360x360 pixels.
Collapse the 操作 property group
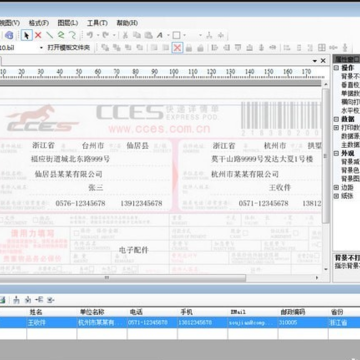[336, 68]
